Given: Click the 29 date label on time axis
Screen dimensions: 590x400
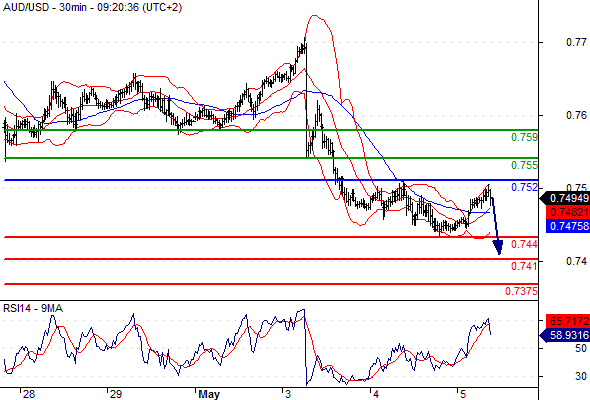Looking at the screenshot, I should (116, 394).
